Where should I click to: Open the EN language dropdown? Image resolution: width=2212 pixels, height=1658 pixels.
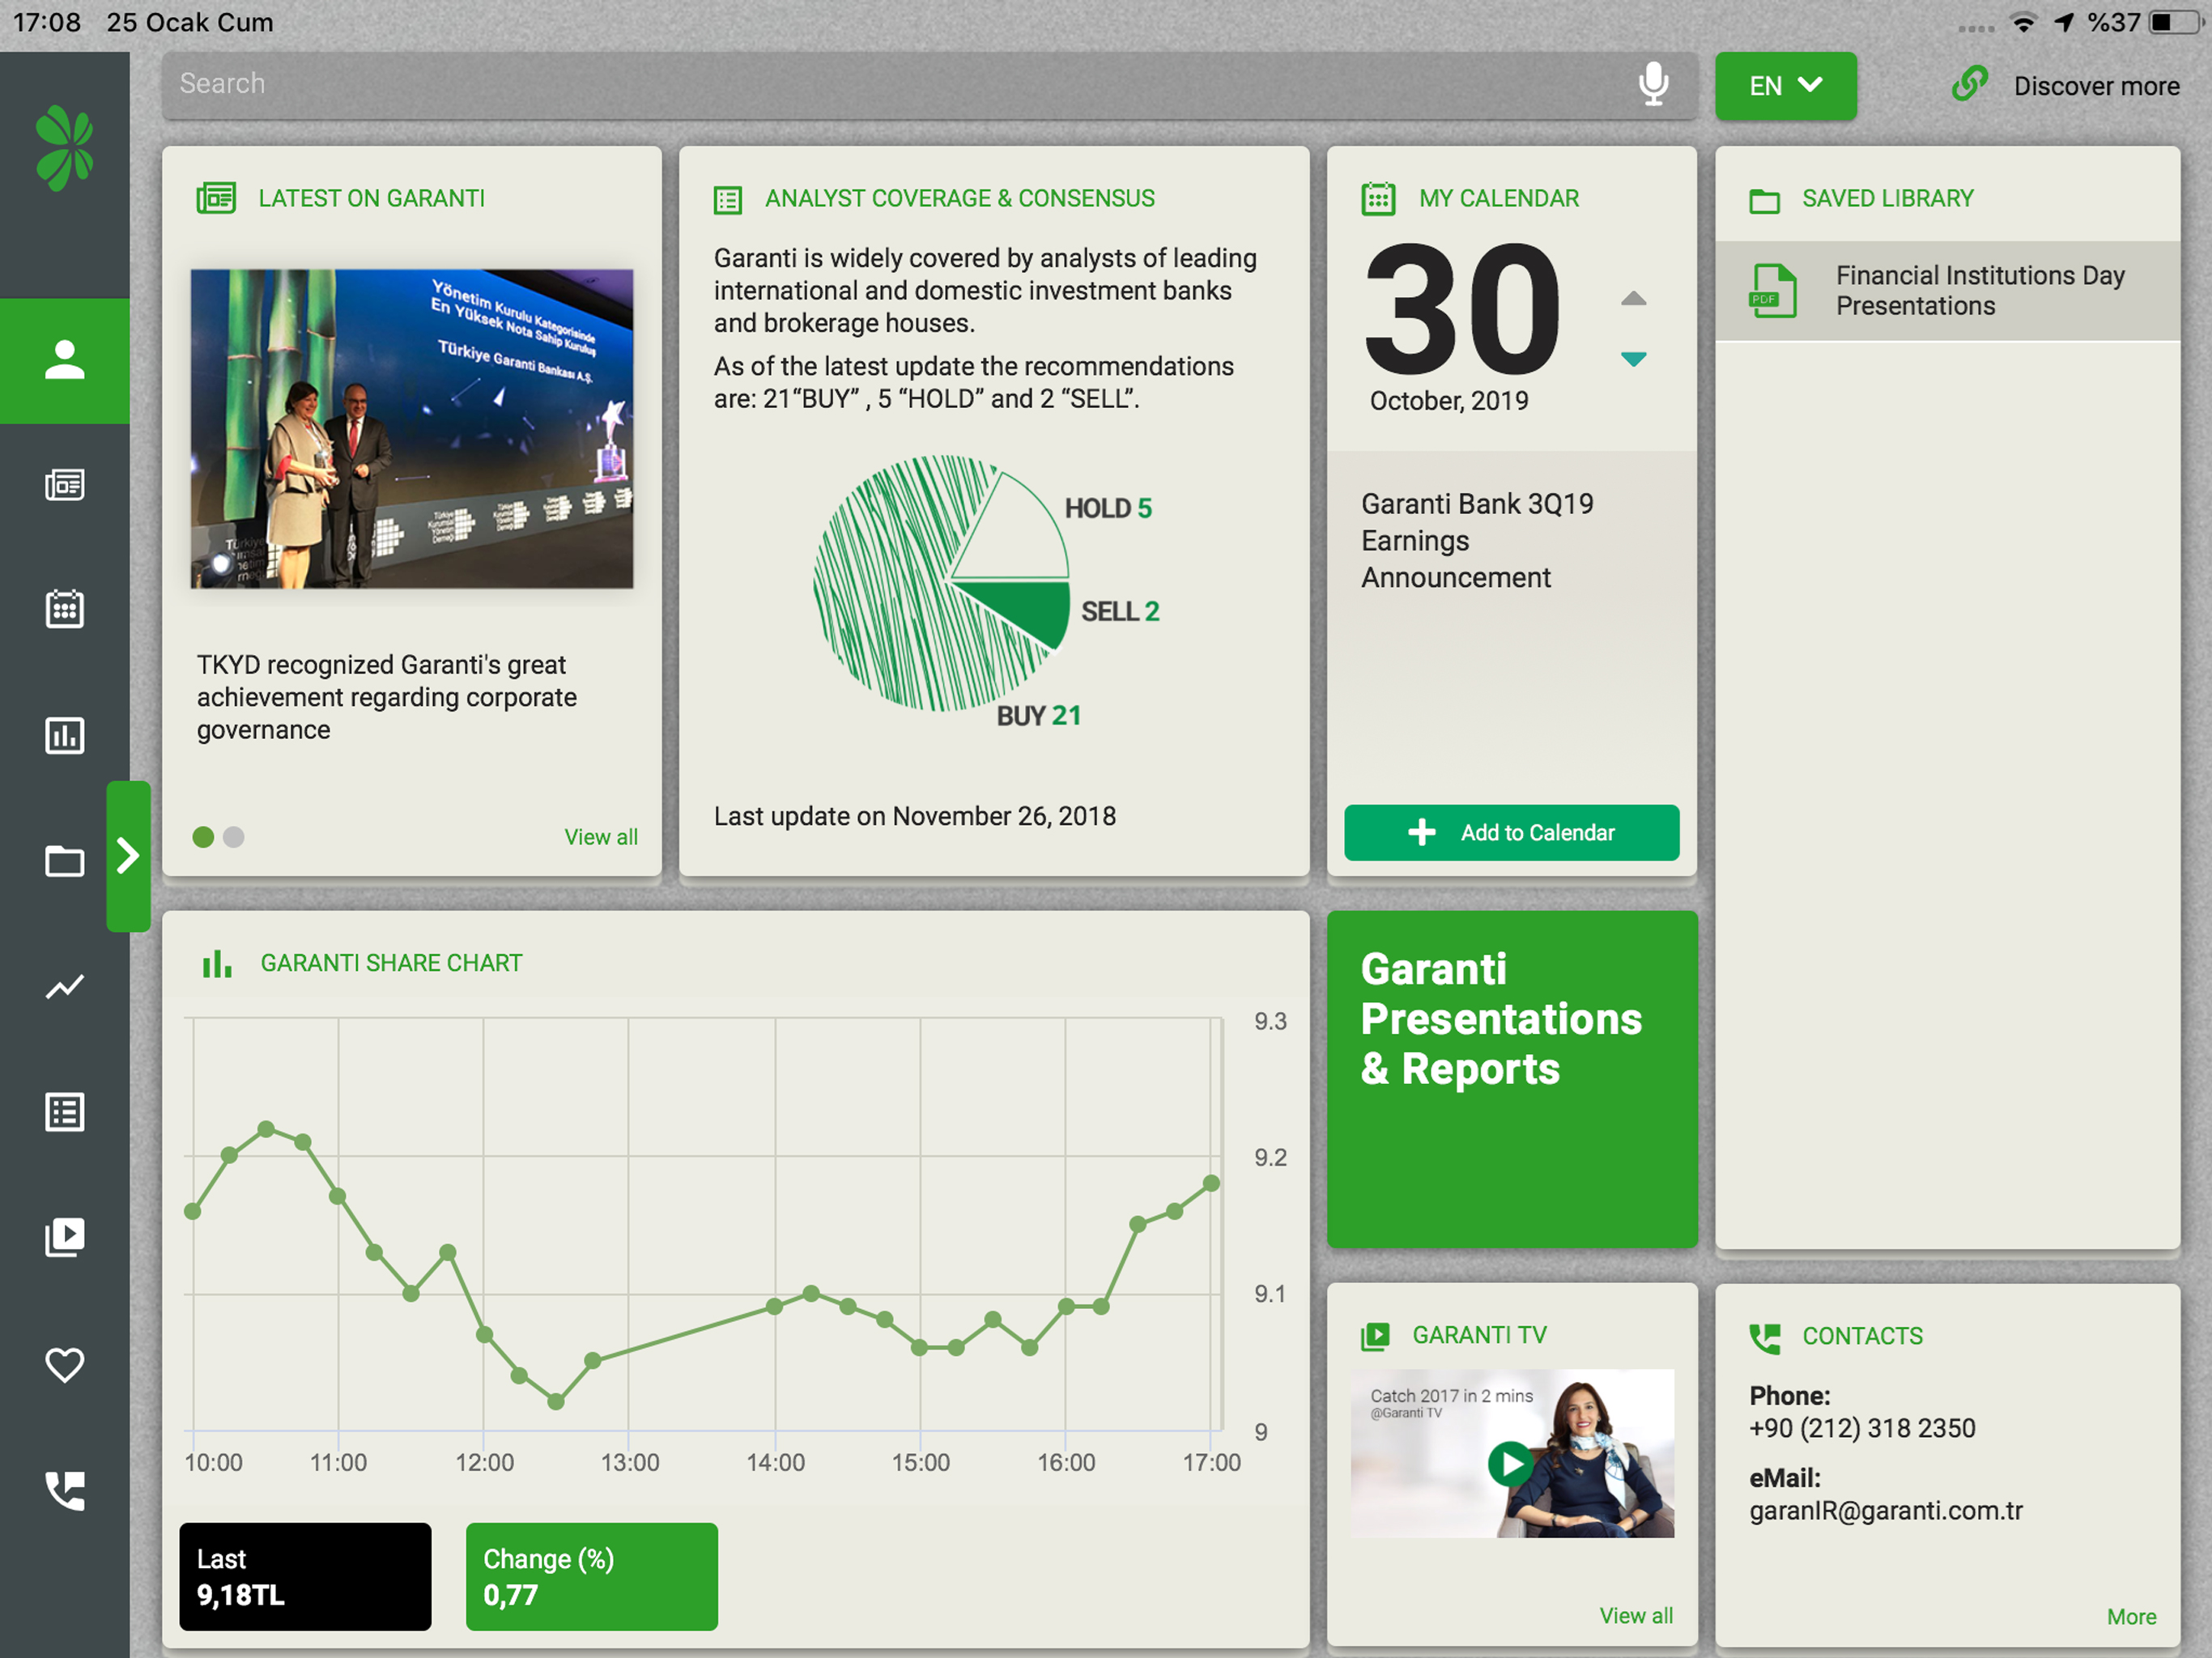[1786, 86]
